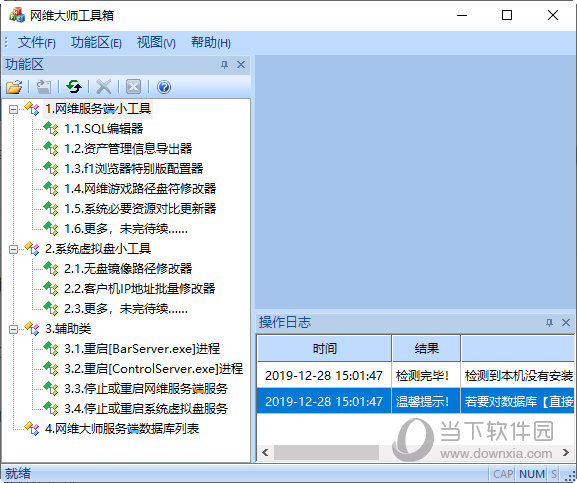The height and width of the screenshot is (483, 577).
Task: Click icon beside 1.4.网维游戏路径盘符修改器
Action: (x=51, y=188)
